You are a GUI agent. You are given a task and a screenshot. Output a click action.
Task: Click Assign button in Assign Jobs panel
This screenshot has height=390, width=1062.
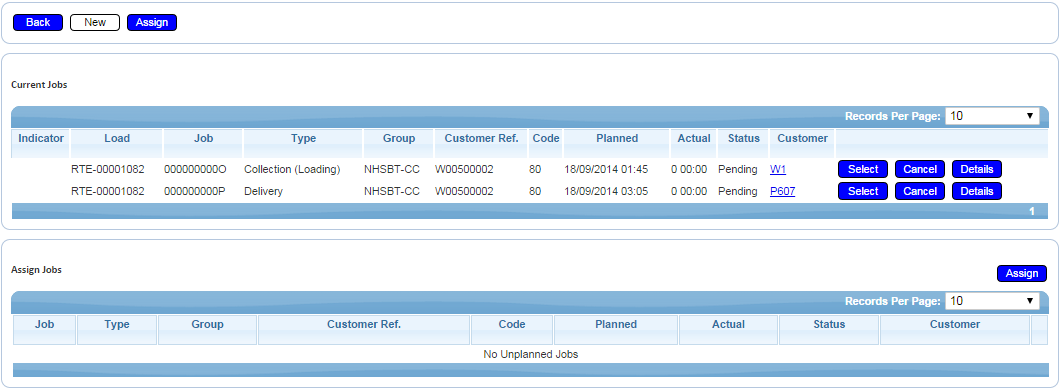(1021, 273)
